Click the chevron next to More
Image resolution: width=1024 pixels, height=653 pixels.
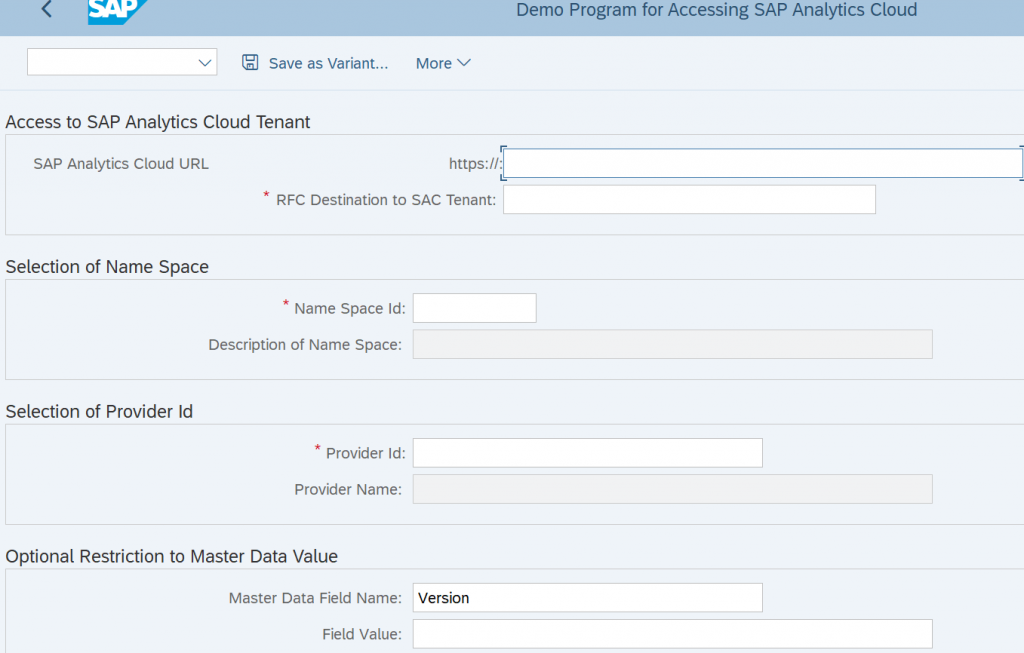tap(464, 63)
